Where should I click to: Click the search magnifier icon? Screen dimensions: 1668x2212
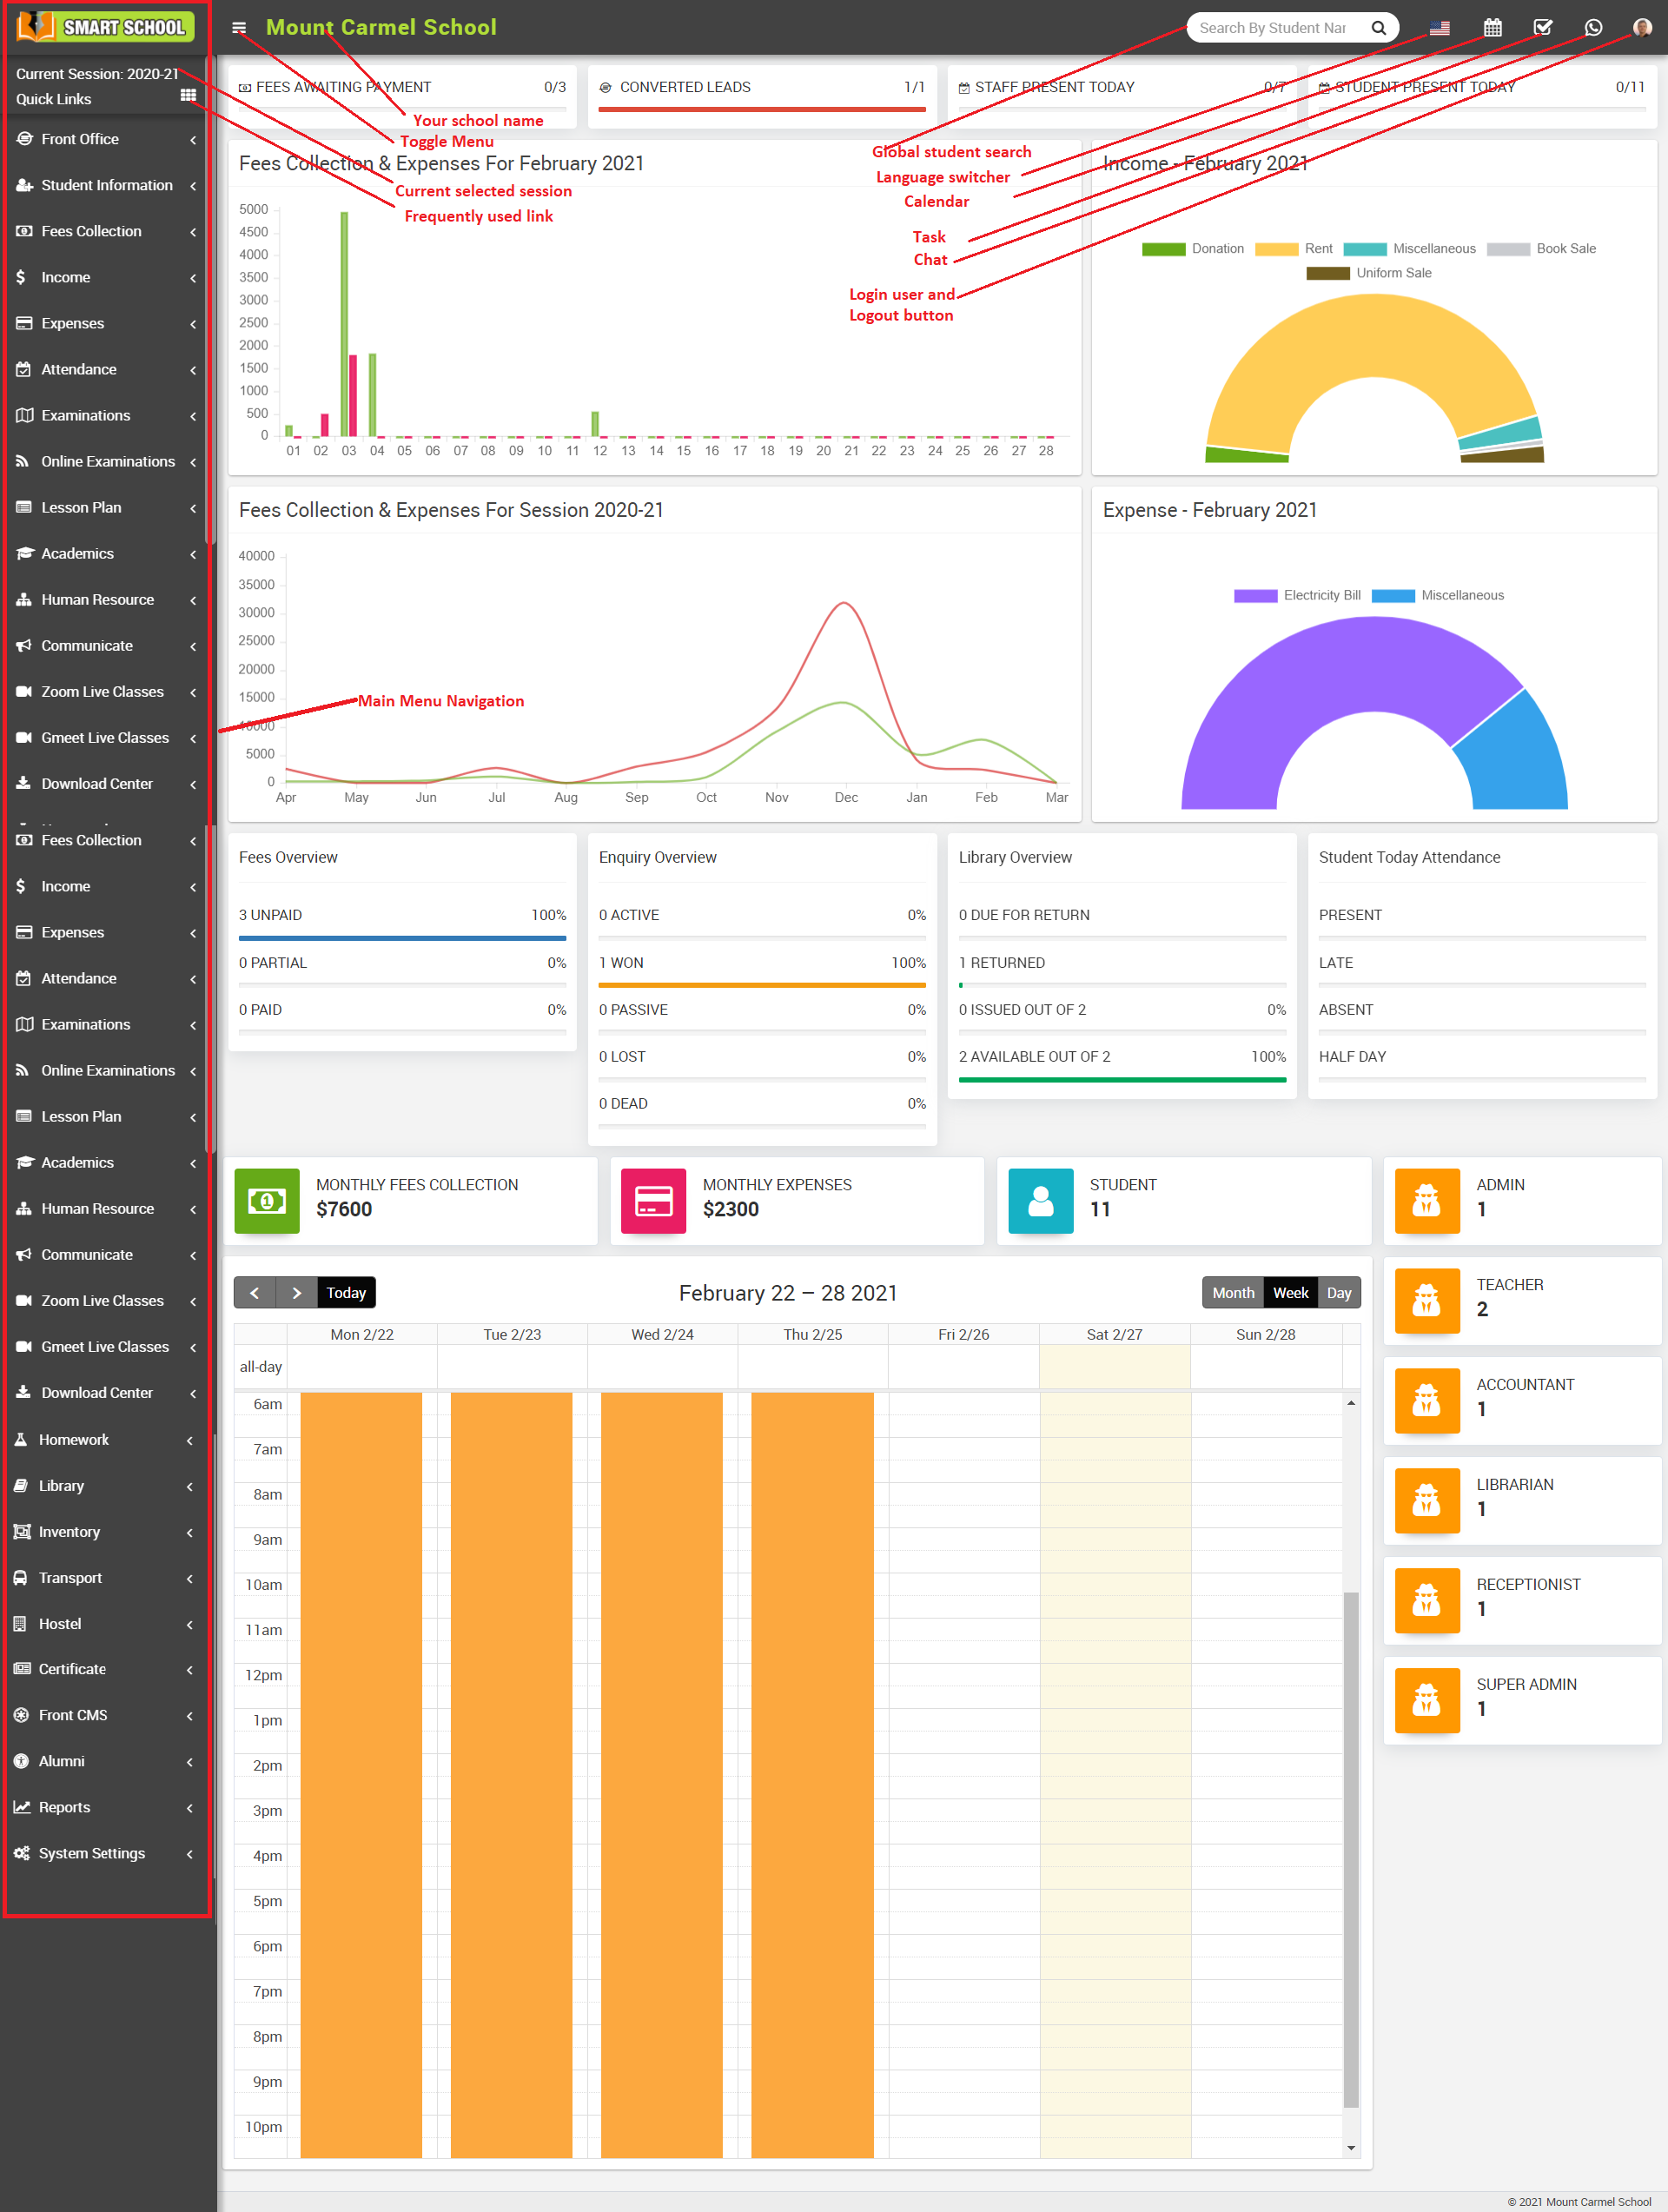[x=1378, y=28]
